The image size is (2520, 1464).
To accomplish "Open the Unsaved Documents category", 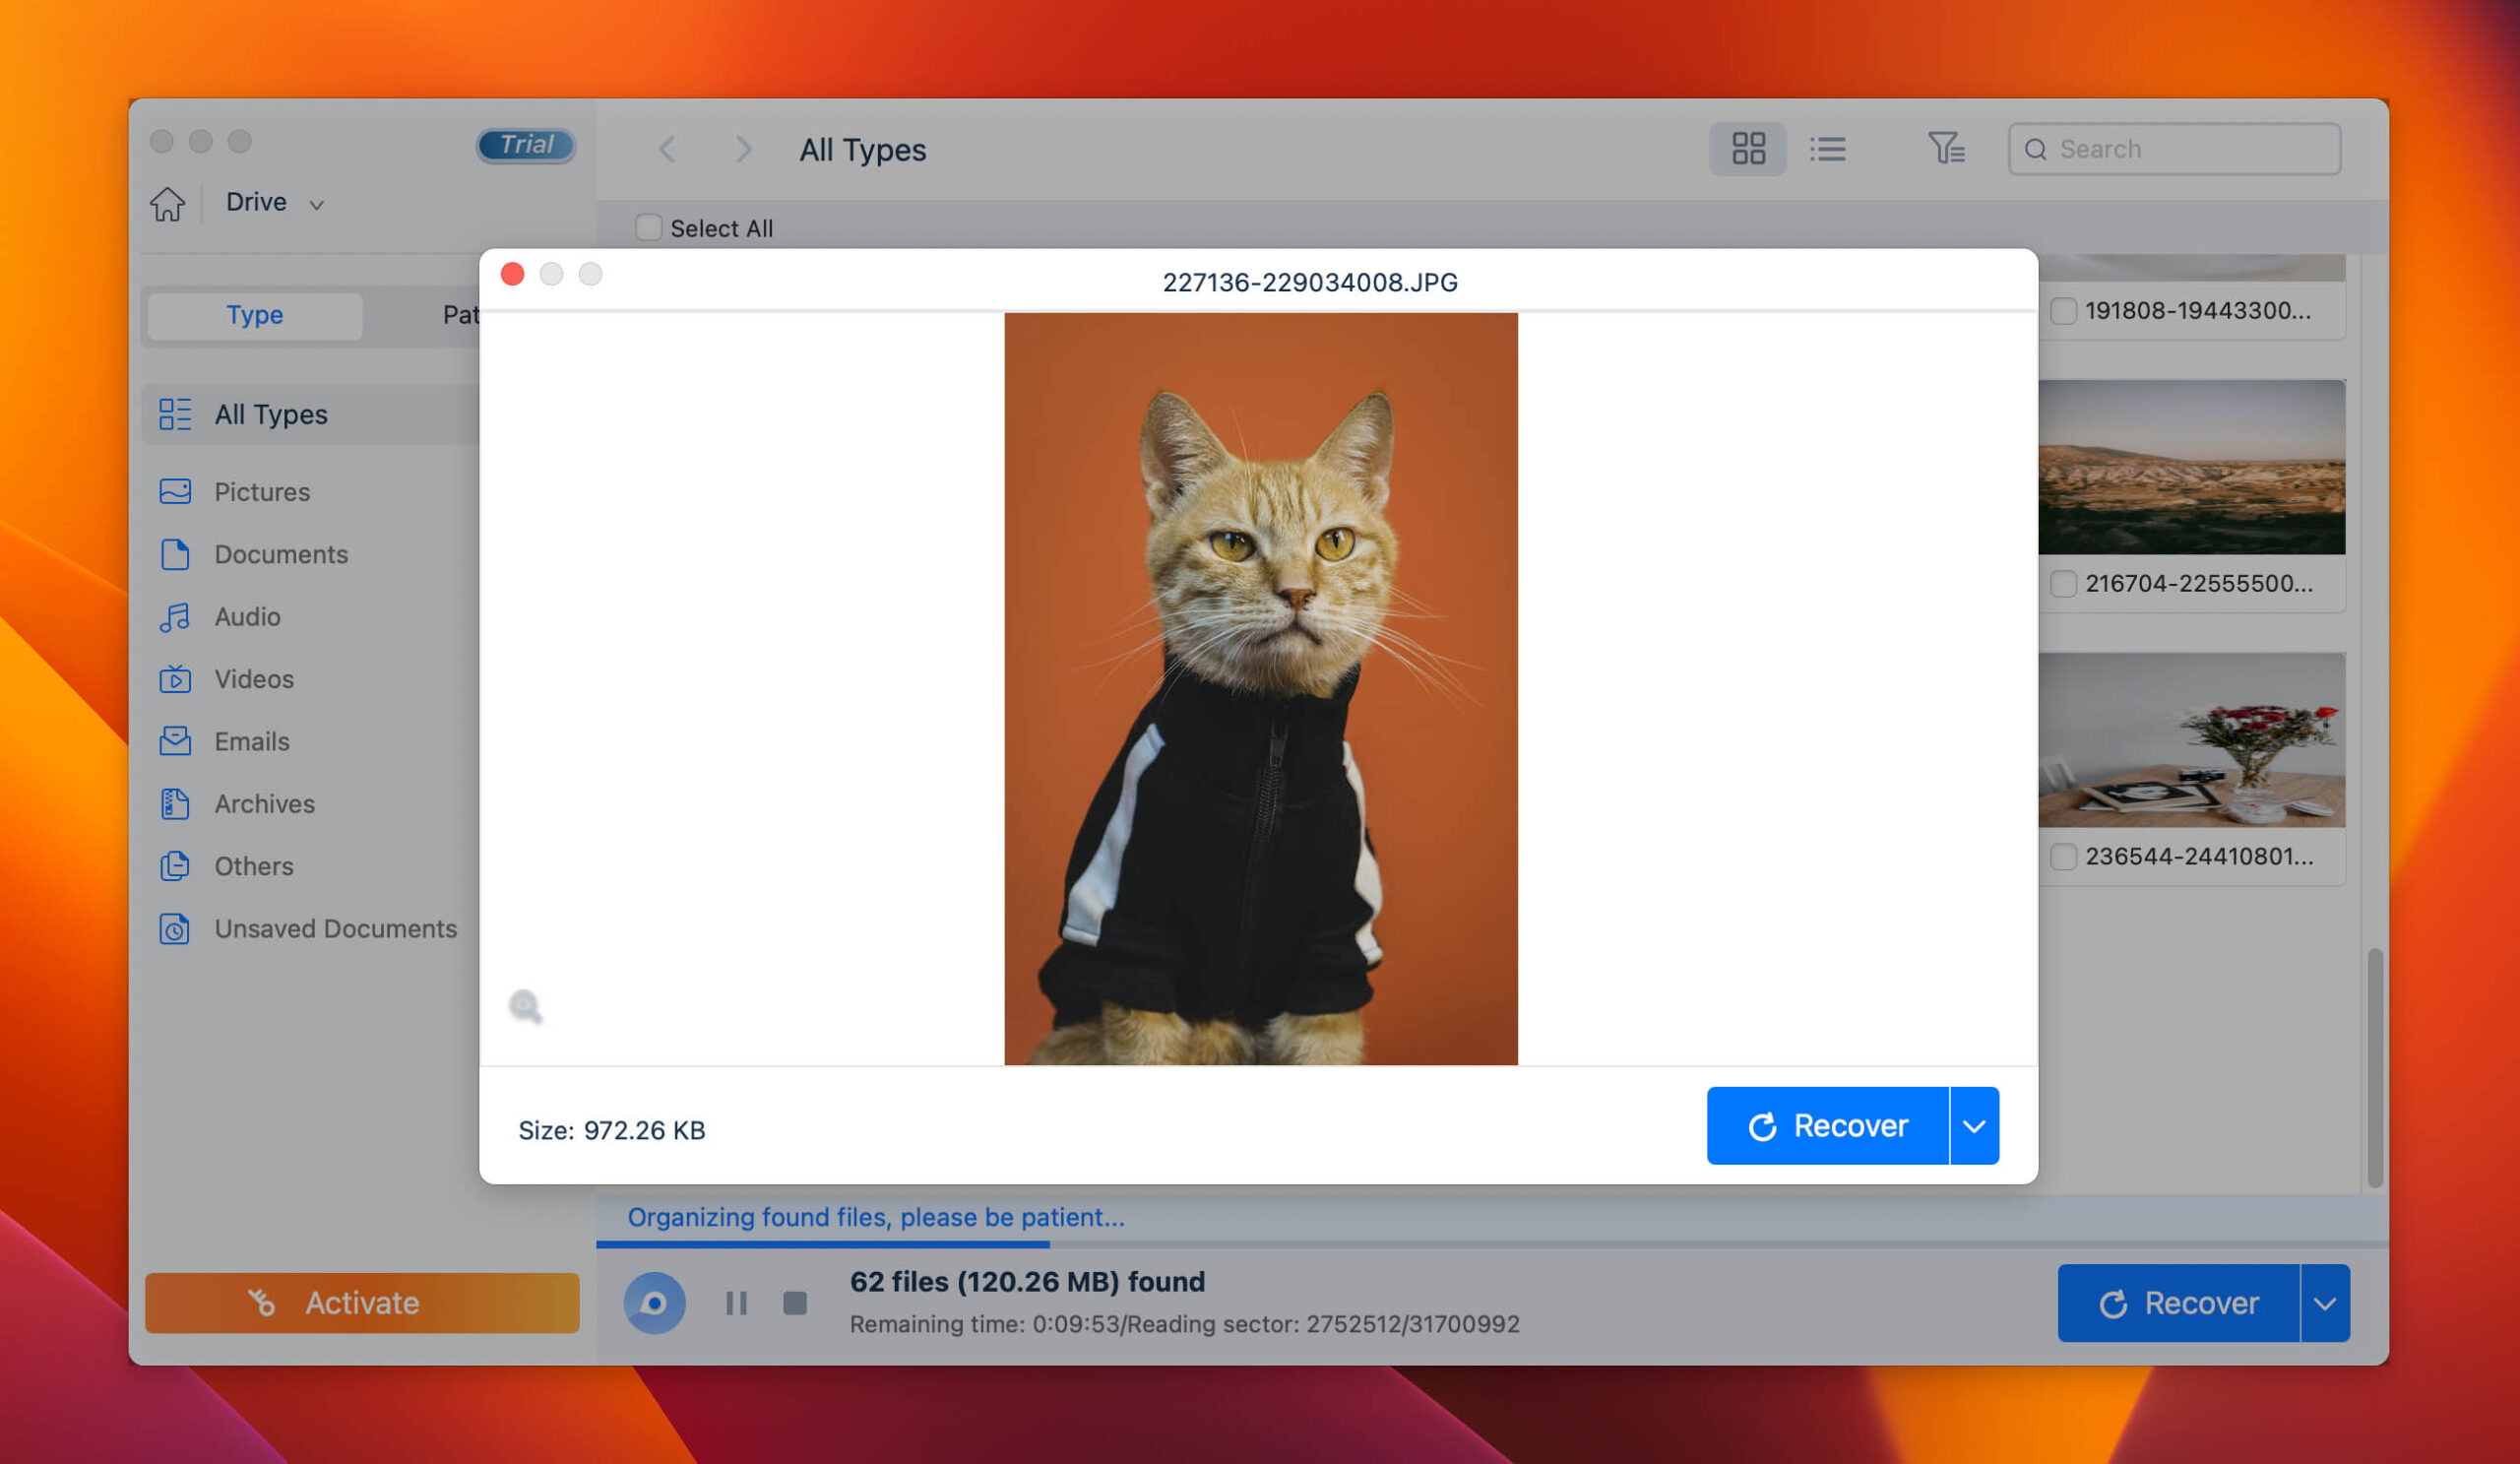I will [x=336, y=929].
